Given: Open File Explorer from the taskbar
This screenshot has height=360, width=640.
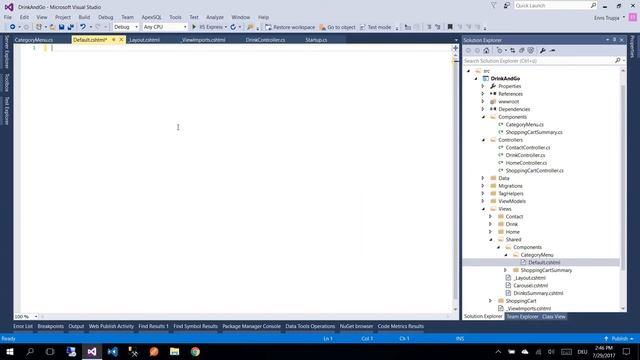Looking at the screenshot, I should pos(175,351).
